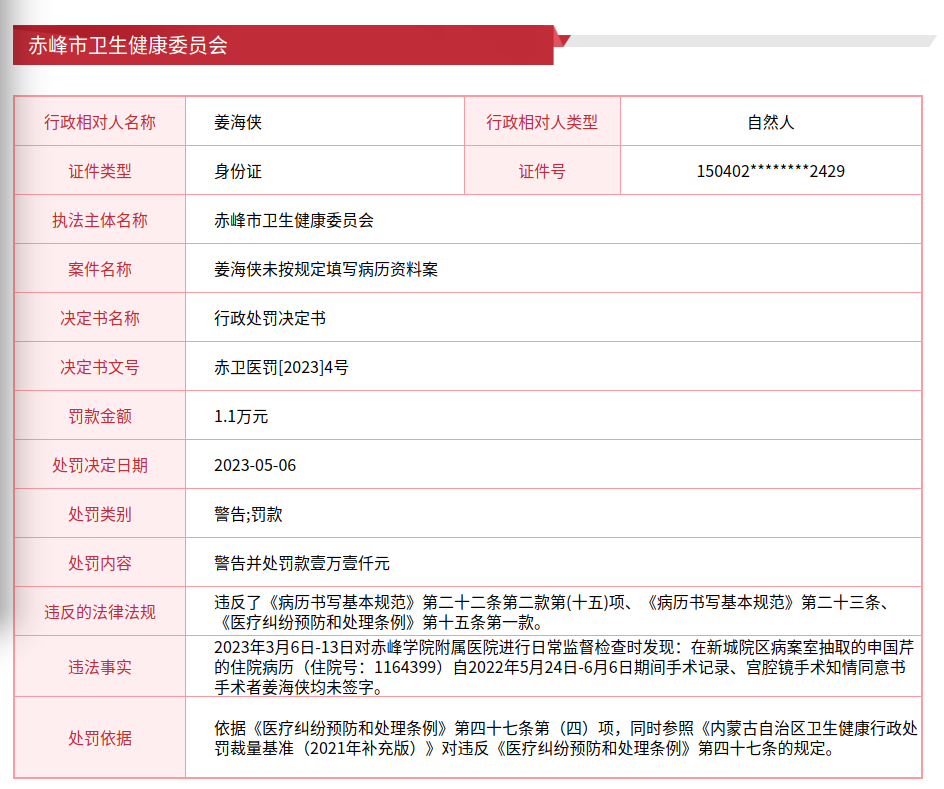The width and height of the screenshot is (944, 789).
Task: Click the value 行政处罚决定书
Action: [270, 318]
